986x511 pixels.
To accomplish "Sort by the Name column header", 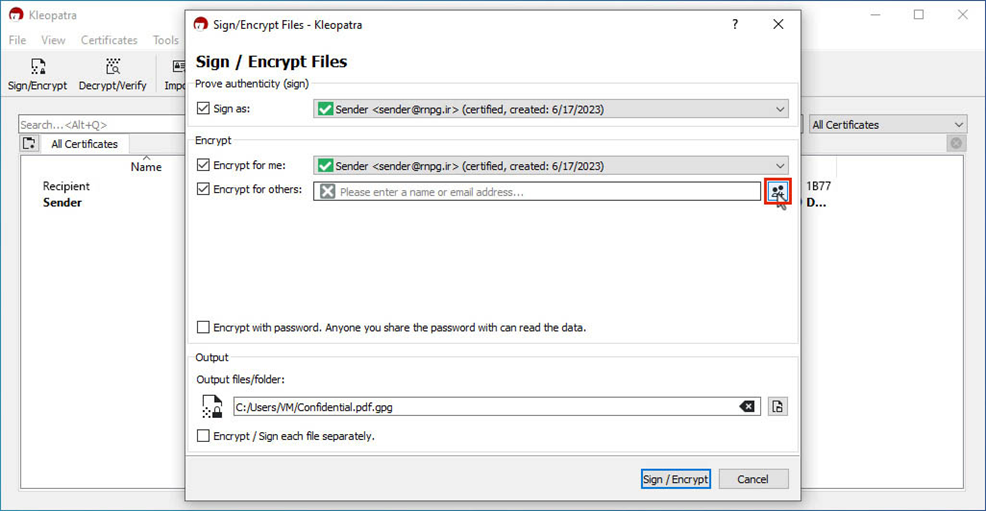I will (x=146, y=167).
